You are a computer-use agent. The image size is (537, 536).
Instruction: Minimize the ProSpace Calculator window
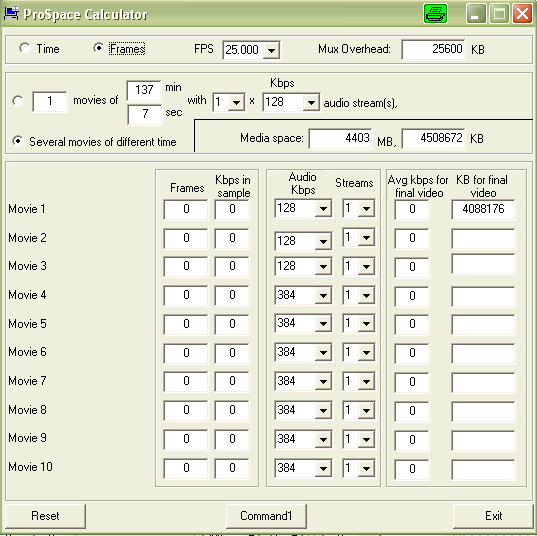pyautogui.click(x=475, y=14)
